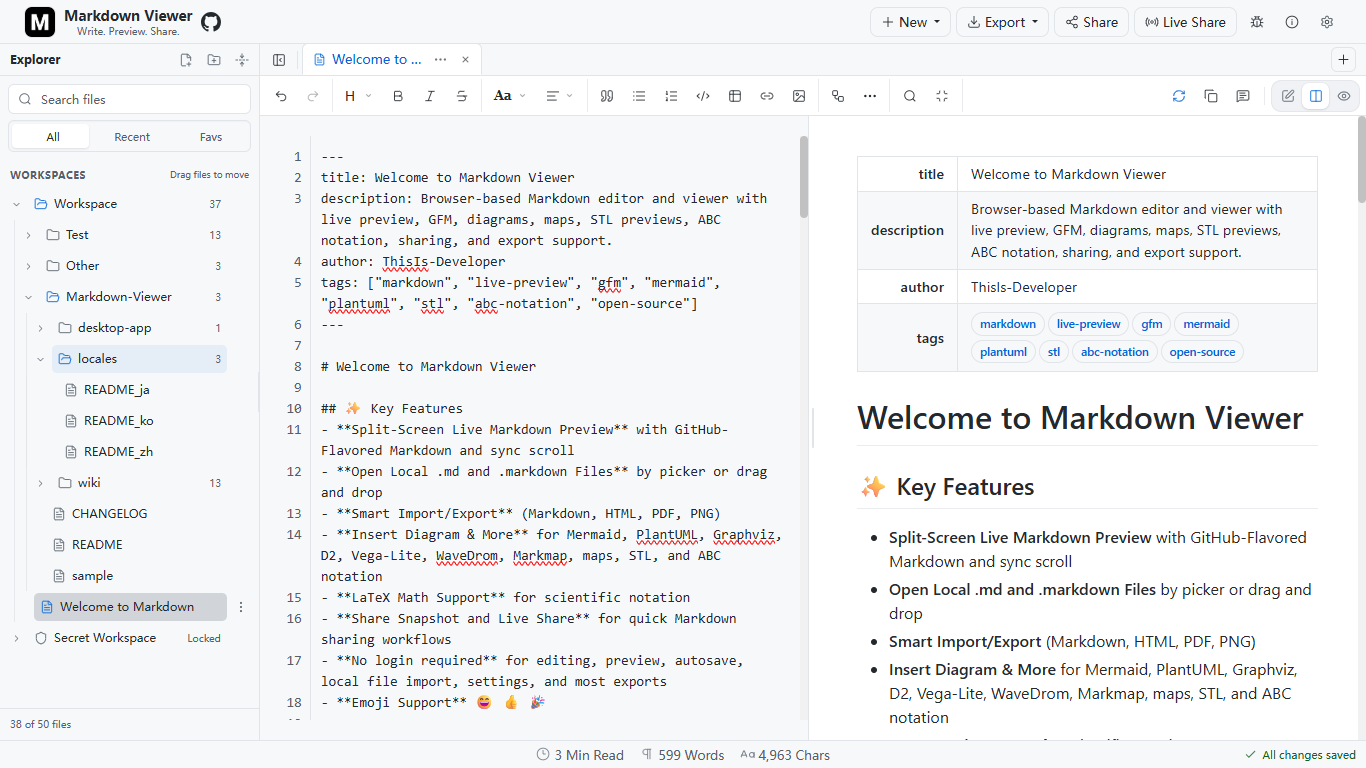The height and width of the screenshot is (768, 1366).
Task: Apply strikethrough formatting
Action: [x=462, y=96]
